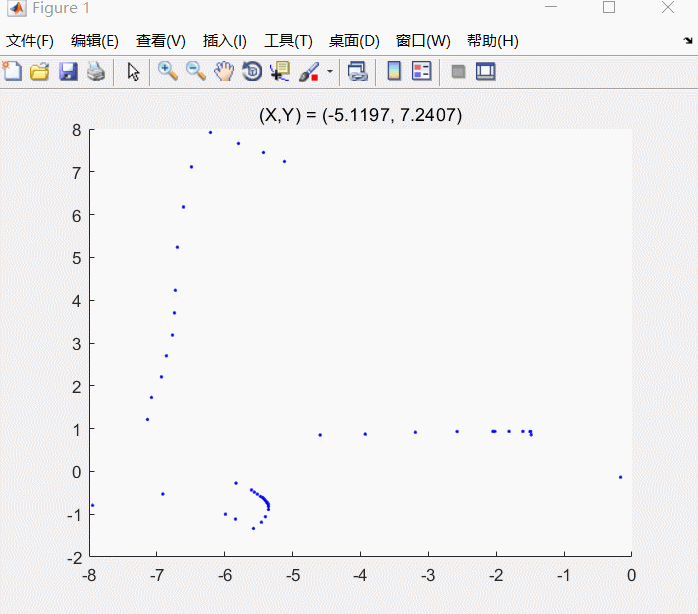698x614 pixels.
Task: Minimize the Figure 1 window
Action: point(551,7)
